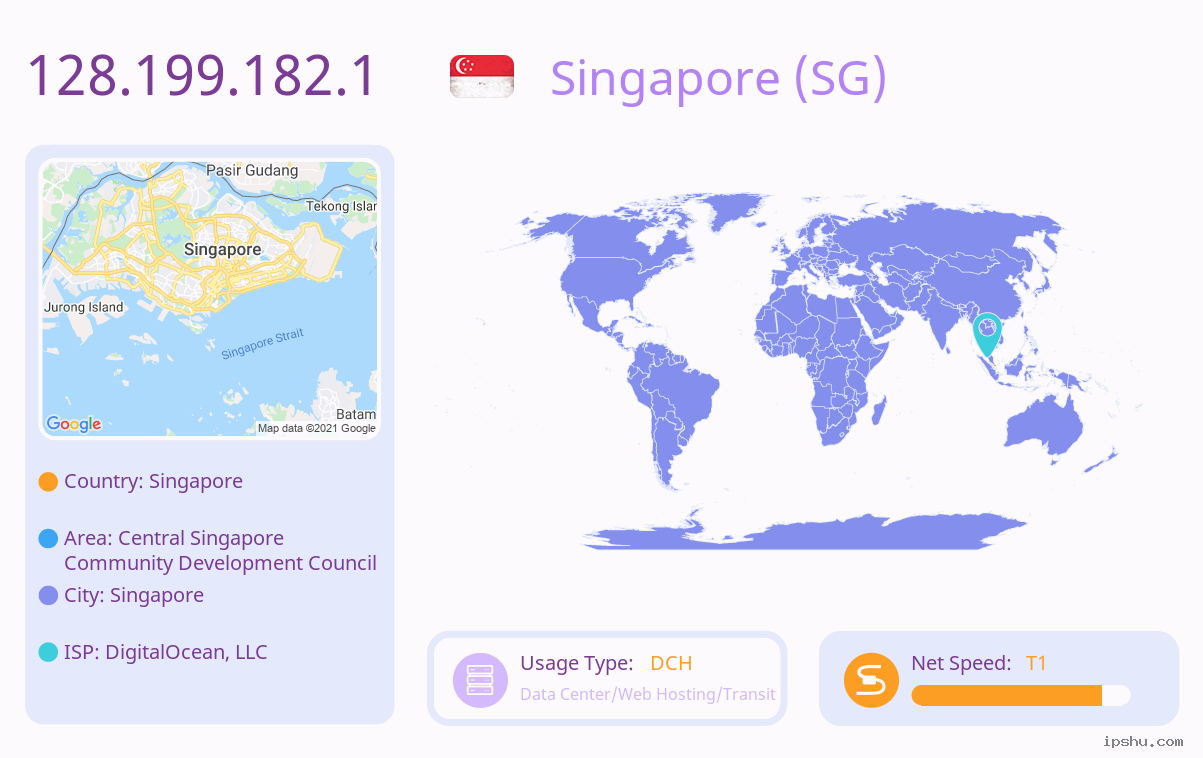
Task: Click the purple server Usage Type icon
Action: click(x=480, y=679)
